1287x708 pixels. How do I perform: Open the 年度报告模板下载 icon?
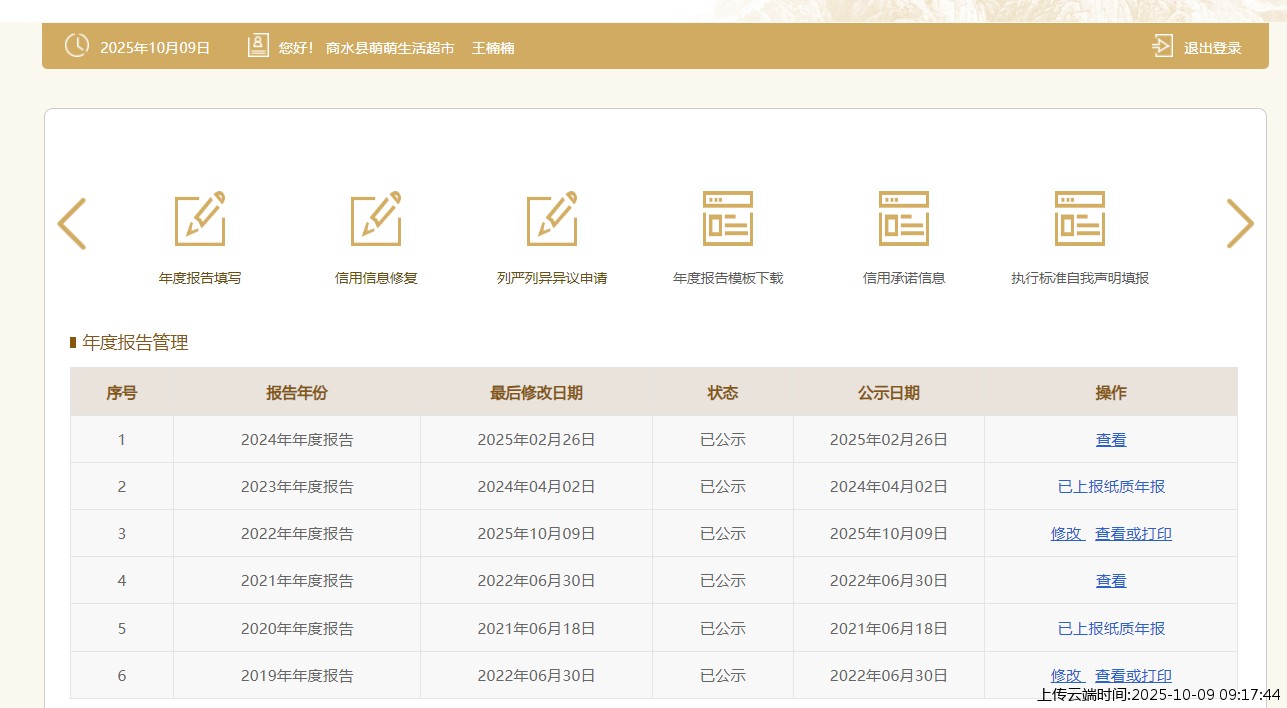pos(728,219)
